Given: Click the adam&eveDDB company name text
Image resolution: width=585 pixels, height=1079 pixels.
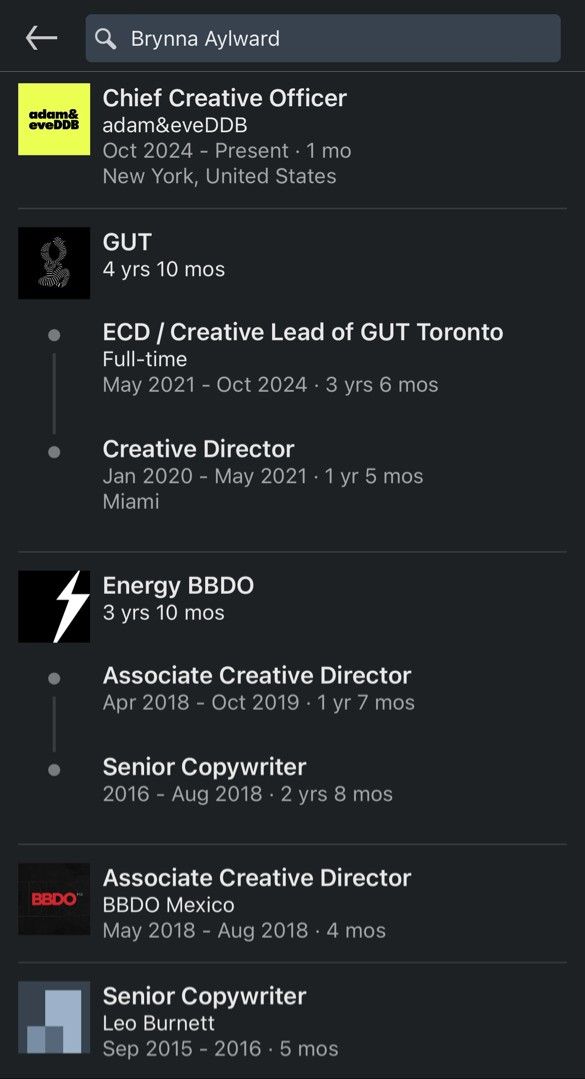Looking at the screenshot, I should (175, 126).
